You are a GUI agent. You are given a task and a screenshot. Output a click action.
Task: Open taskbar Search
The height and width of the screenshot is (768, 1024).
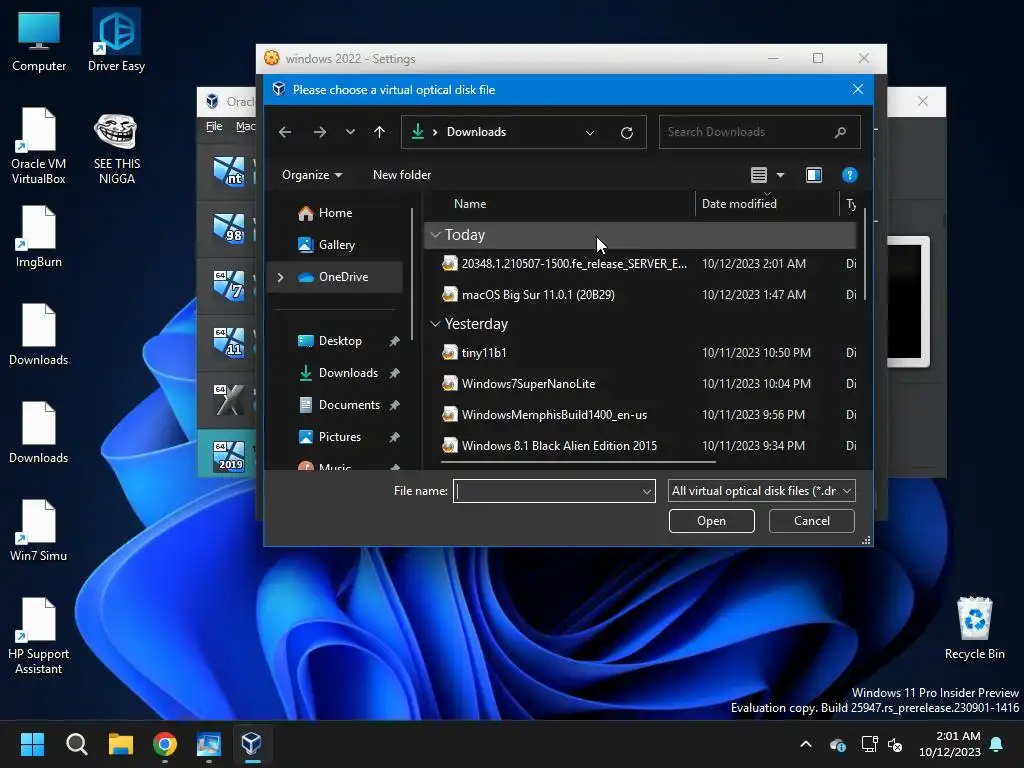(x=76, y=744)
